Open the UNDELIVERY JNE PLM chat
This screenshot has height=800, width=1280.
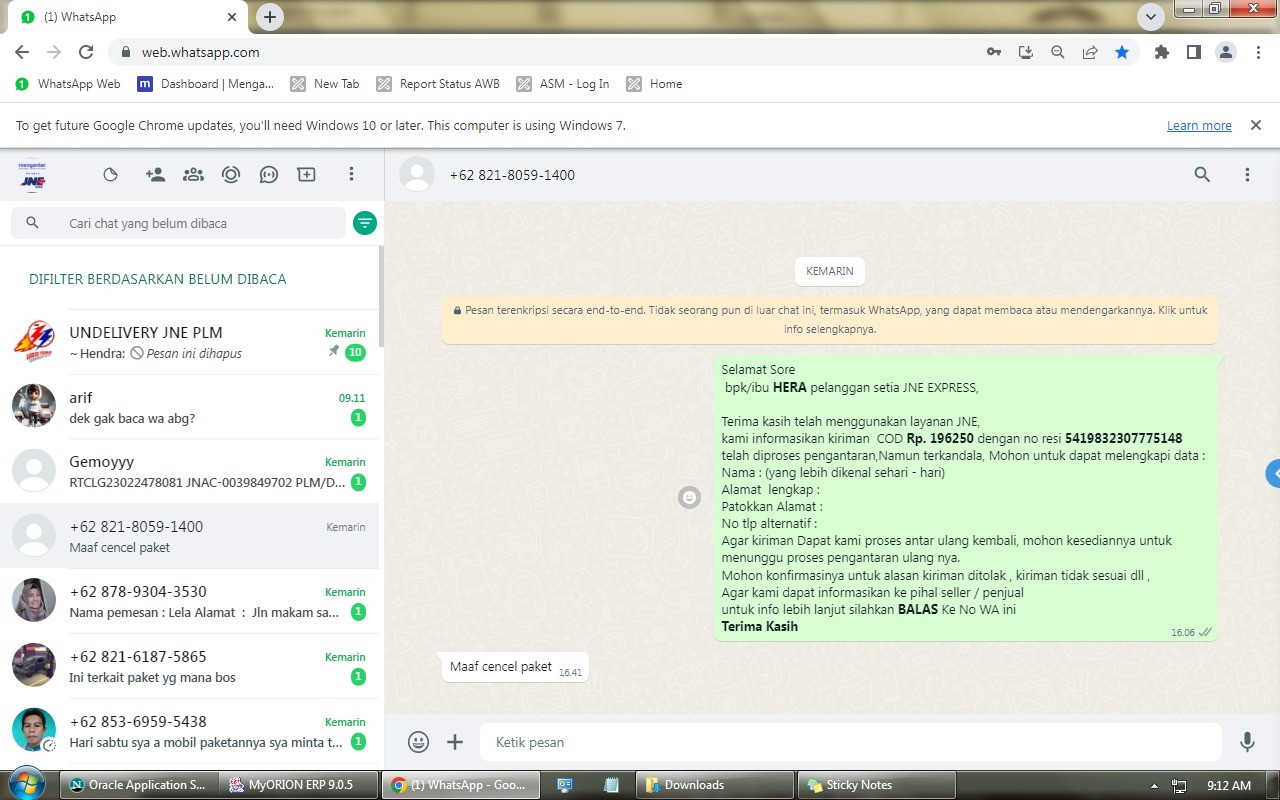(x=190, y=342)
